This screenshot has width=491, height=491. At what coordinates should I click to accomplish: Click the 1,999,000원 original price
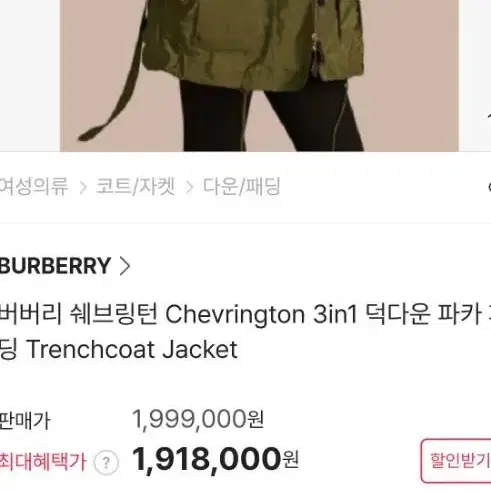click(x=198, y=419)
